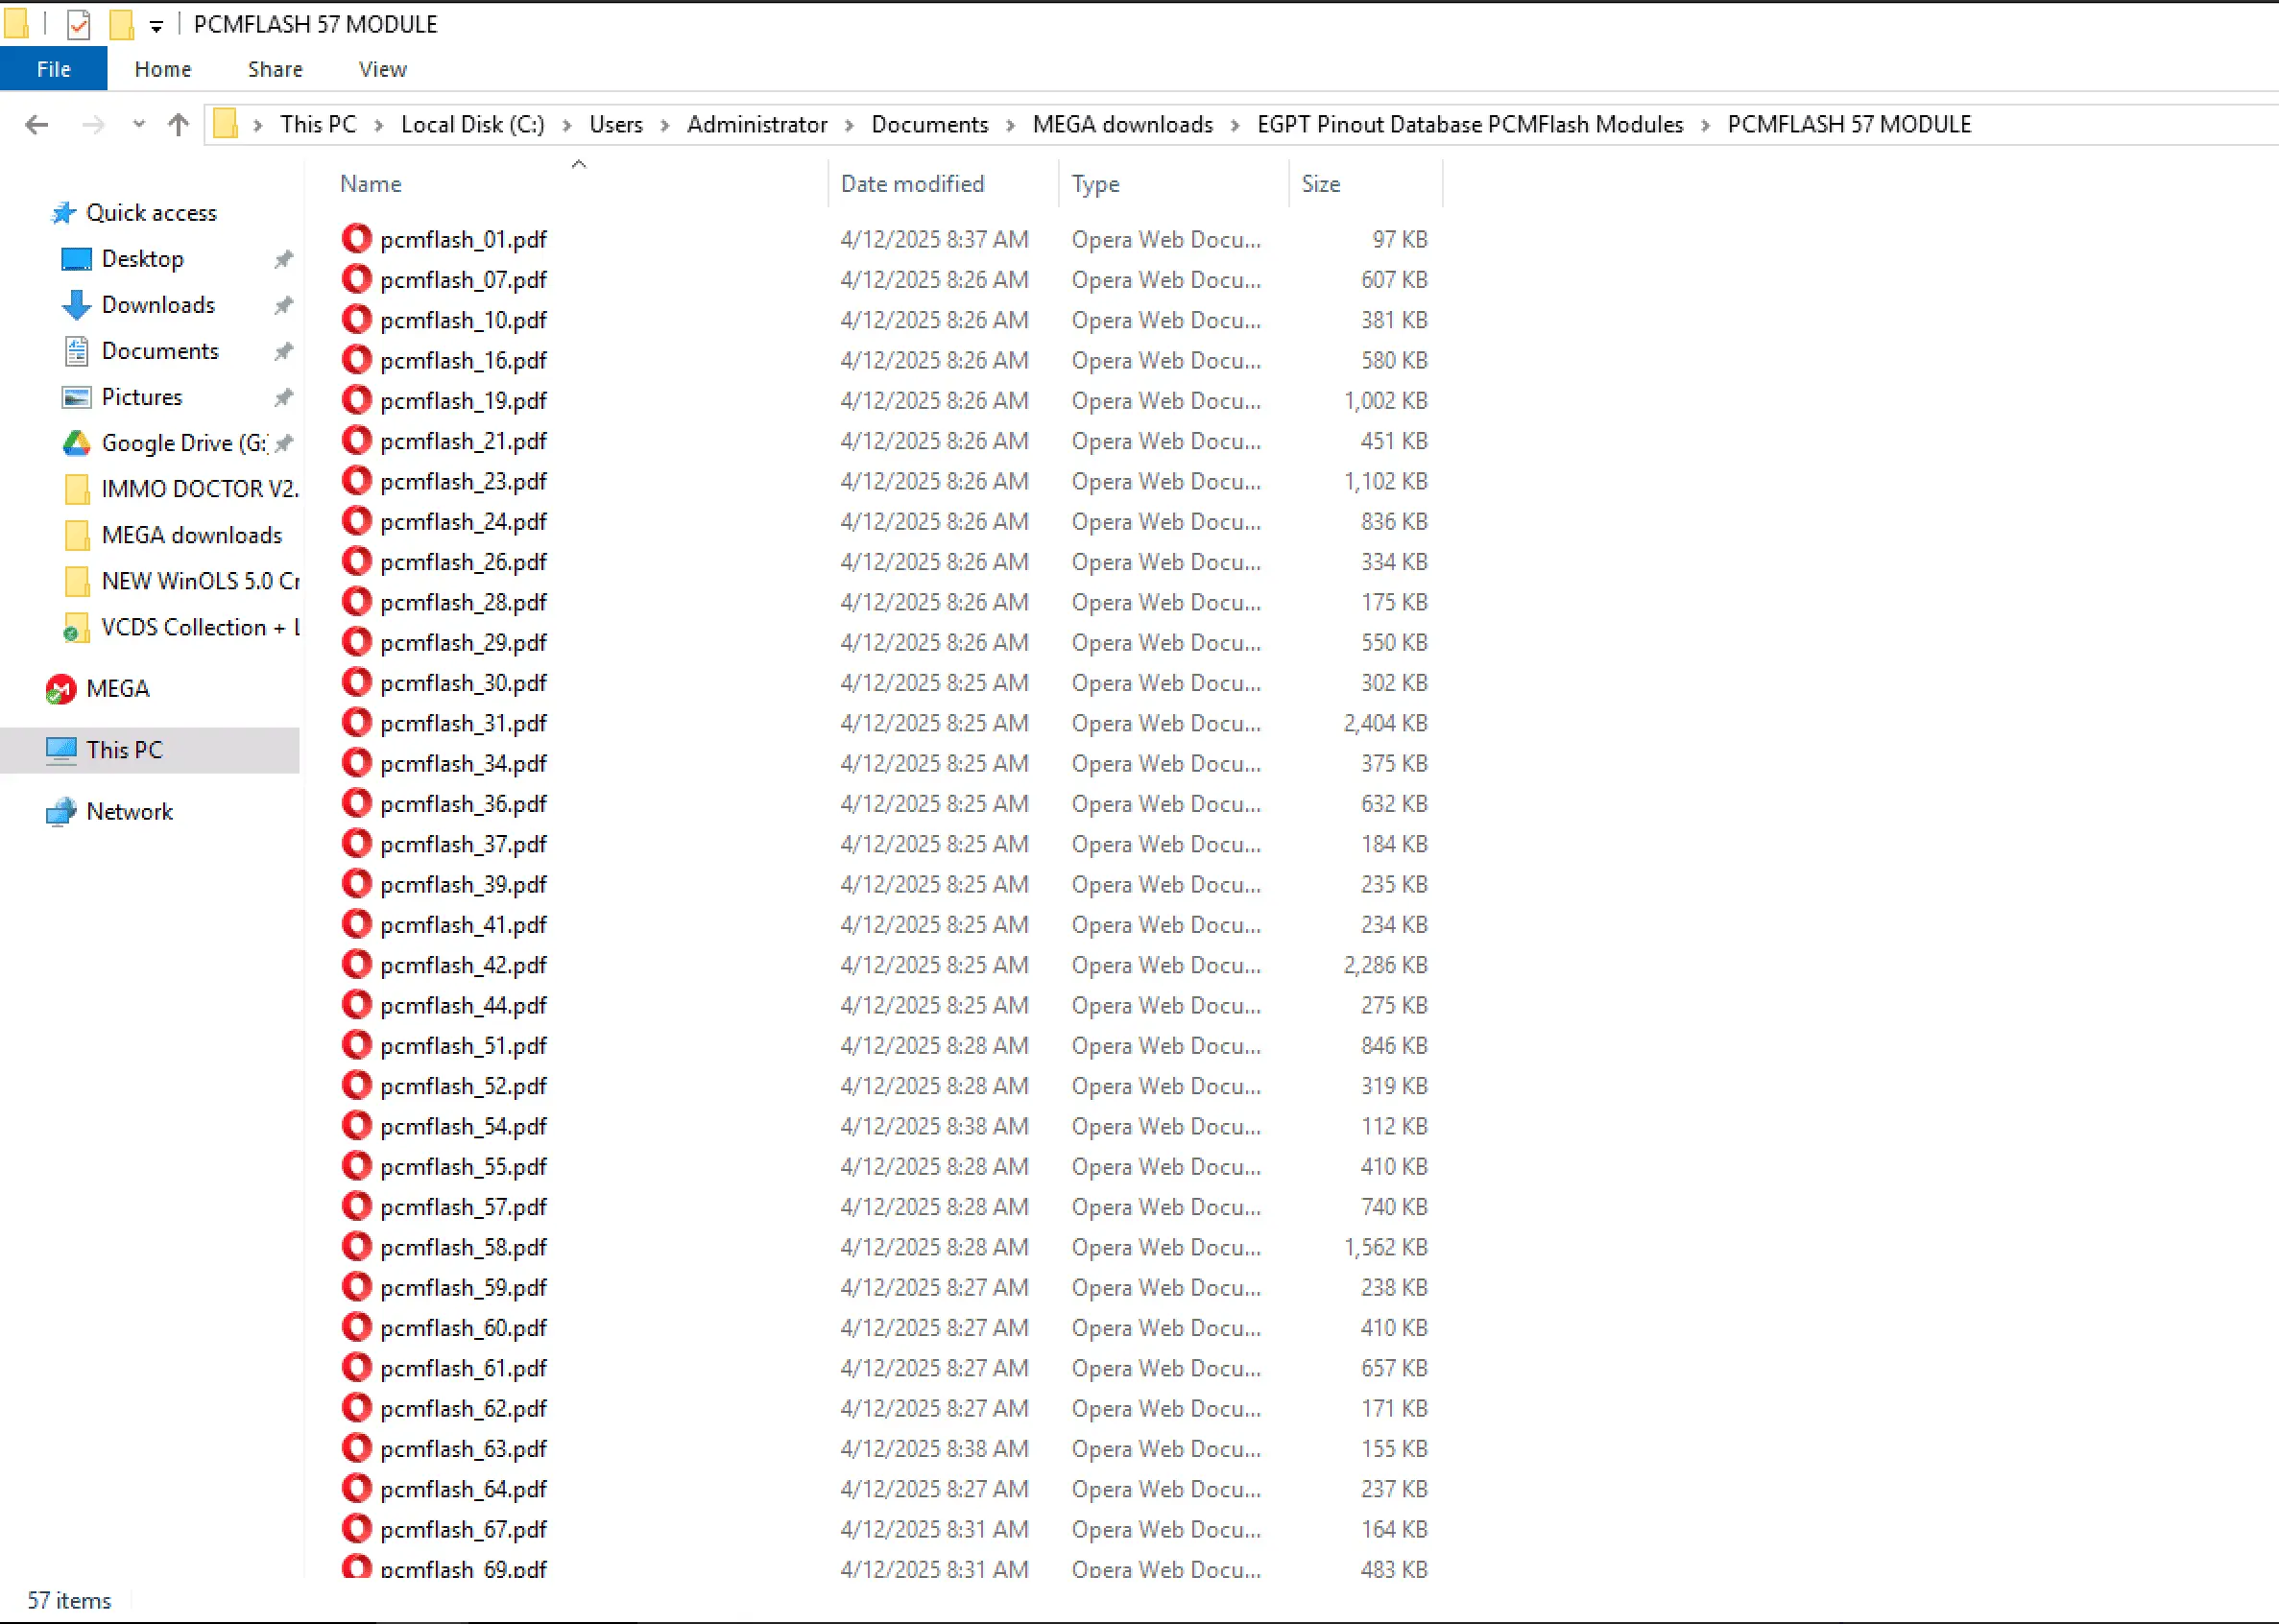Click the folder icon in the title bar
Image resolution: width=2279 pixels, height=1624 pixels.
pos(16,24)
